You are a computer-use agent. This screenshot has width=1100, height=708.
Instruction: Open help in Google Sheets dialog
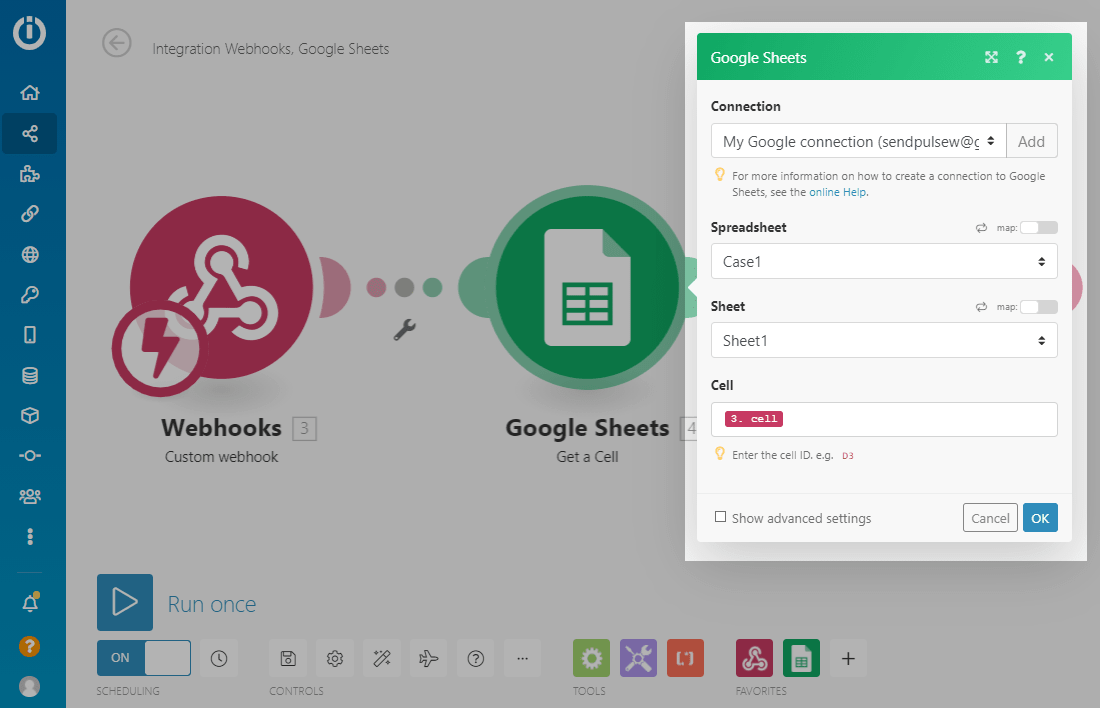pyautogui.click(x=1021, y=57)
